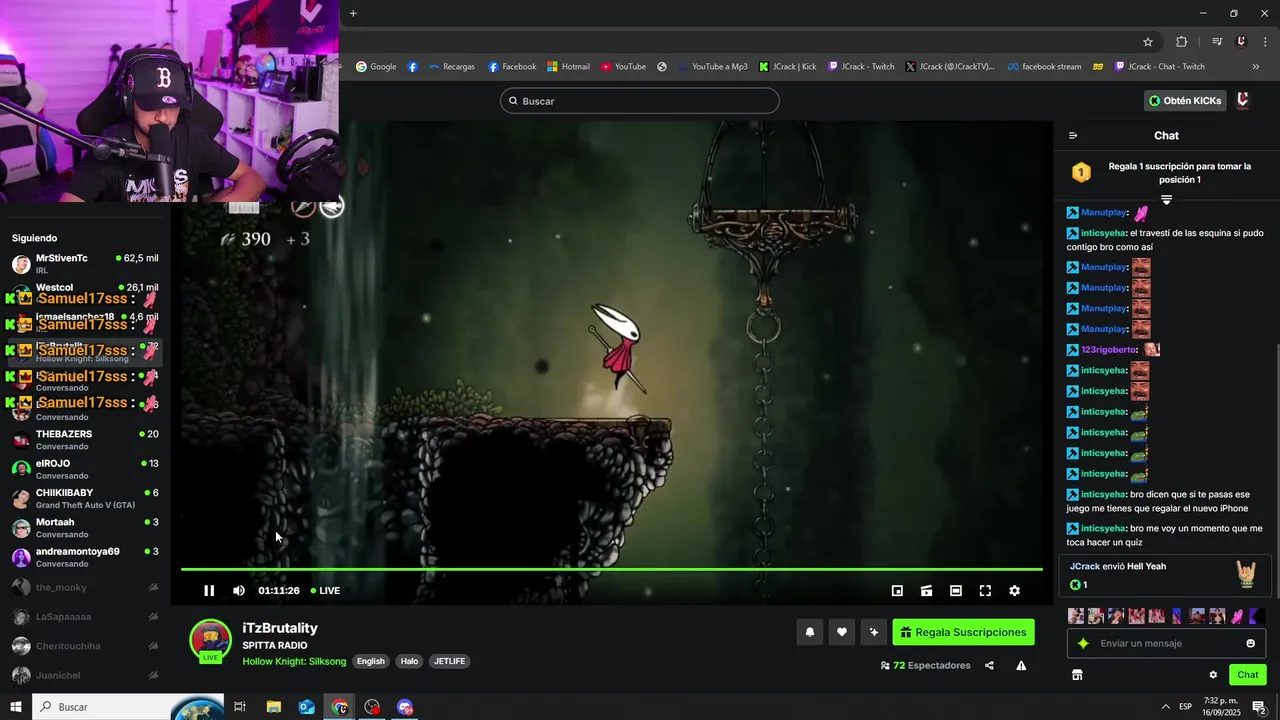This screenshot has height=720, width=1280.
Task: Open Outlook on taskbar
Action: 306,707
